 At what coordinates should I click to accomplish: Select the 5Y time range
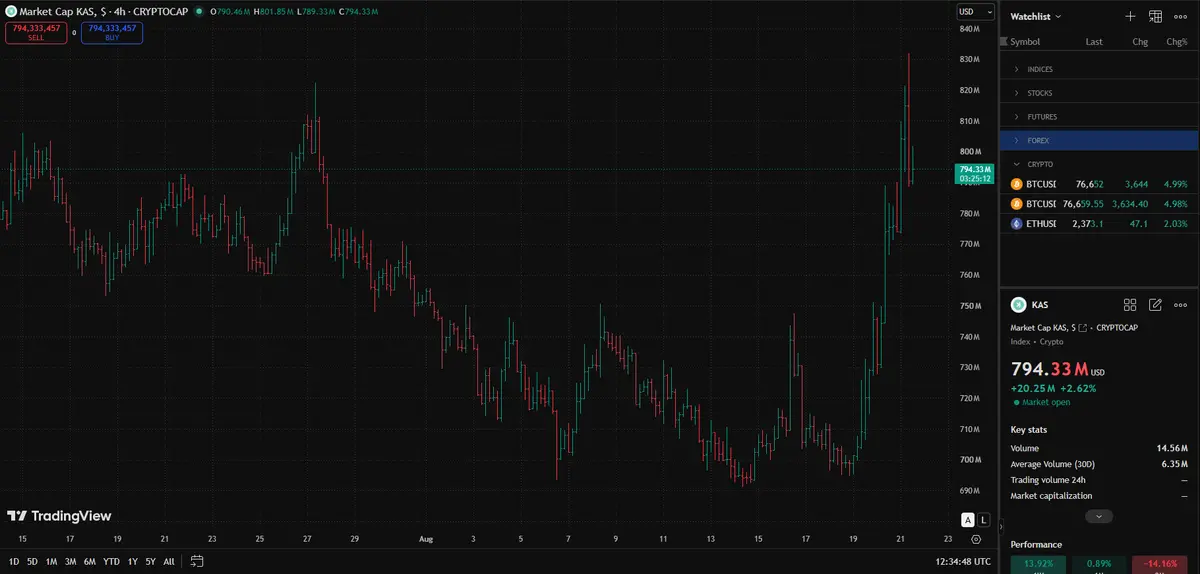[150, 561]
